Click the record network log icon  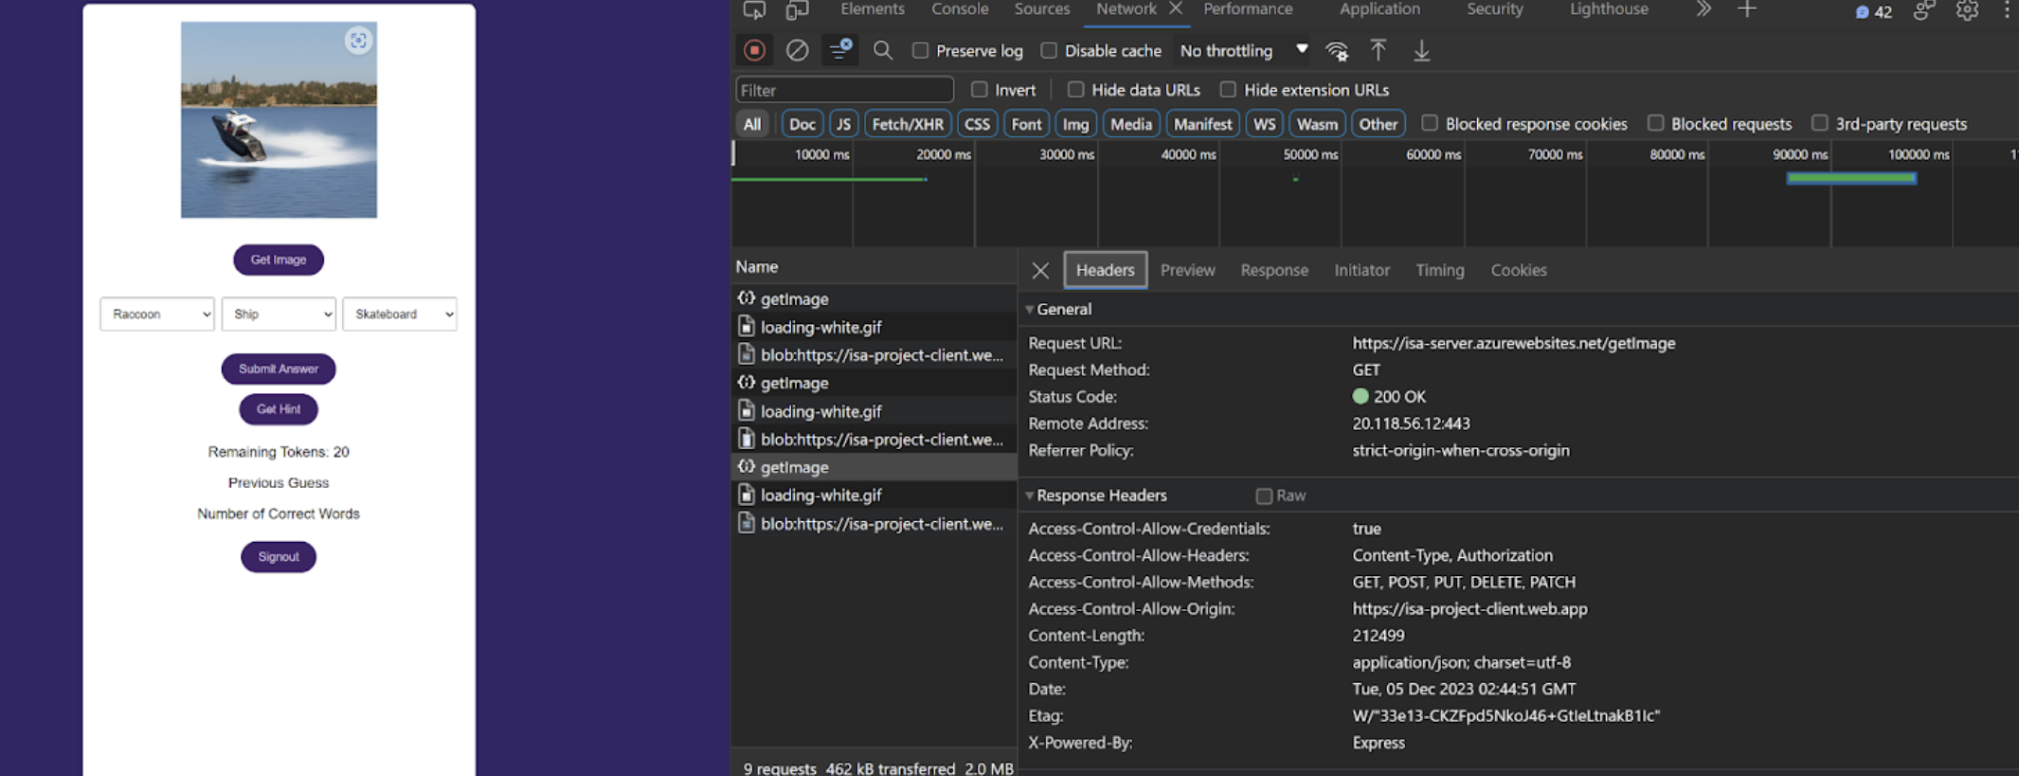755,50
